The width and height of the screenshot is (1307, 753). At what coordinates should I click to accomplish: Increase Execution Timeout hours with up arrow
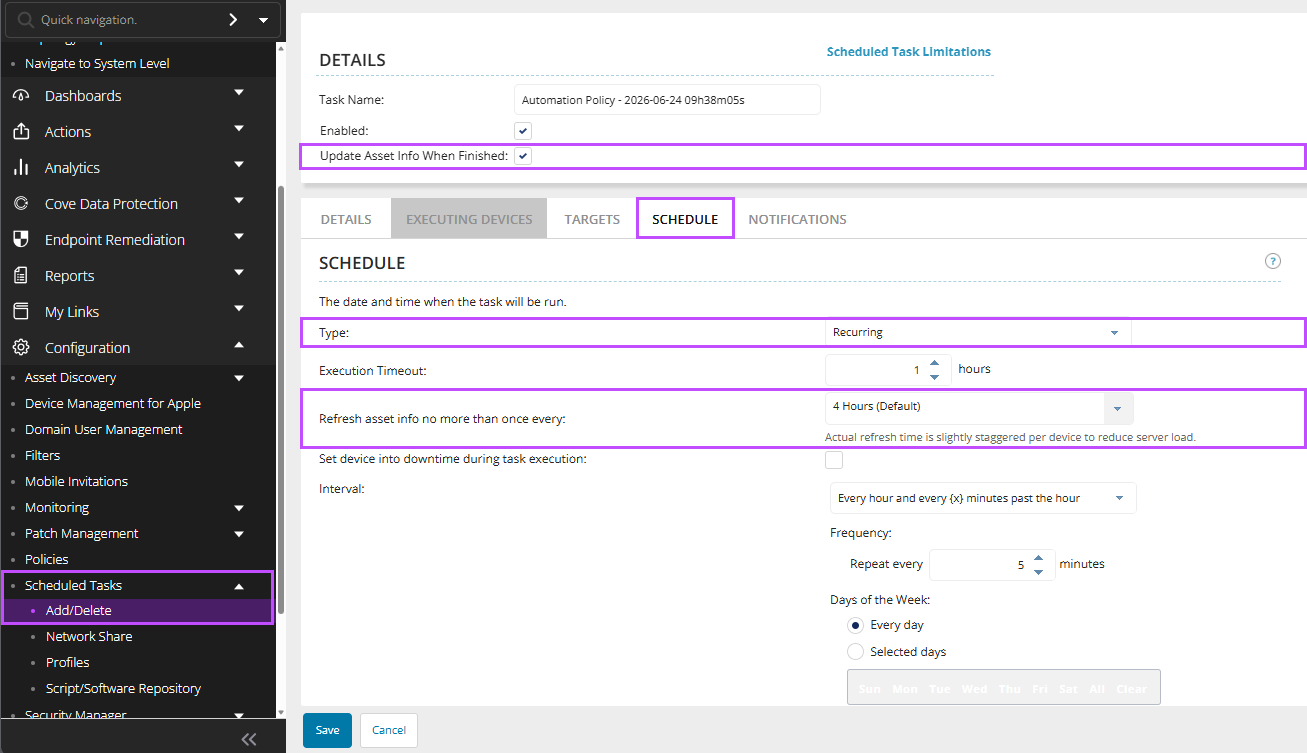click(x=934, y=364)
